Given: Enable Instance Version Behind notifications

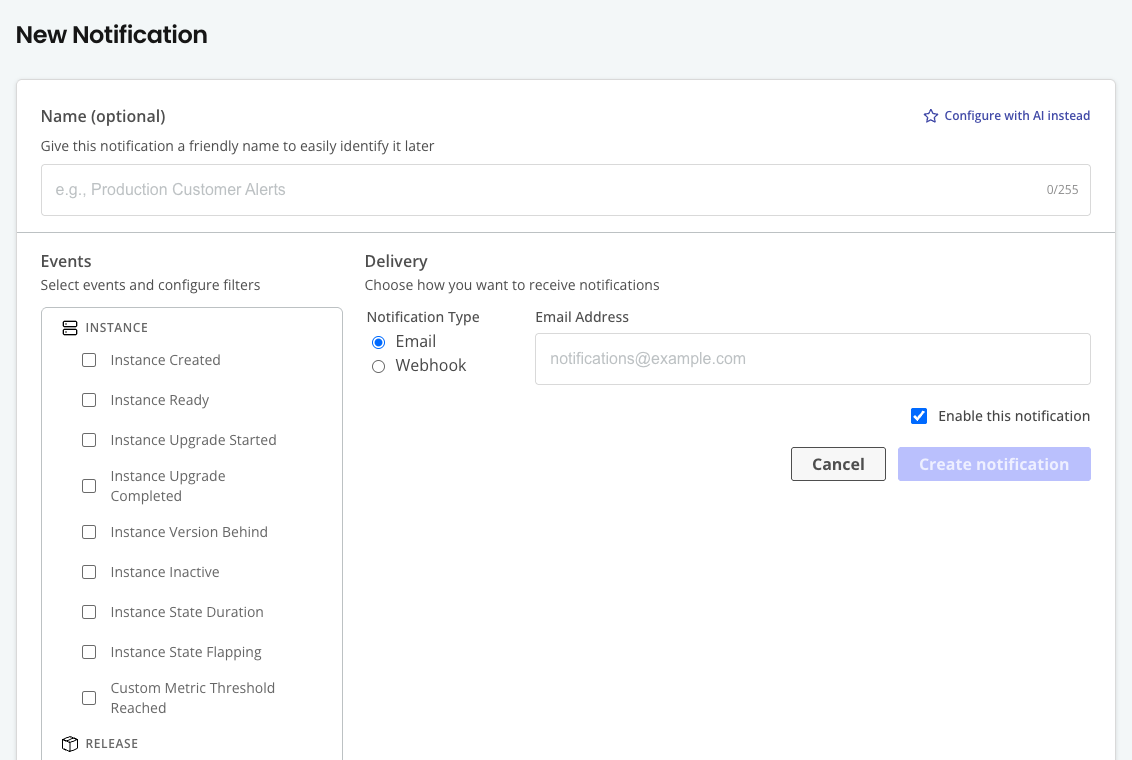Looking at the screenshot, I should pos(88,532).
